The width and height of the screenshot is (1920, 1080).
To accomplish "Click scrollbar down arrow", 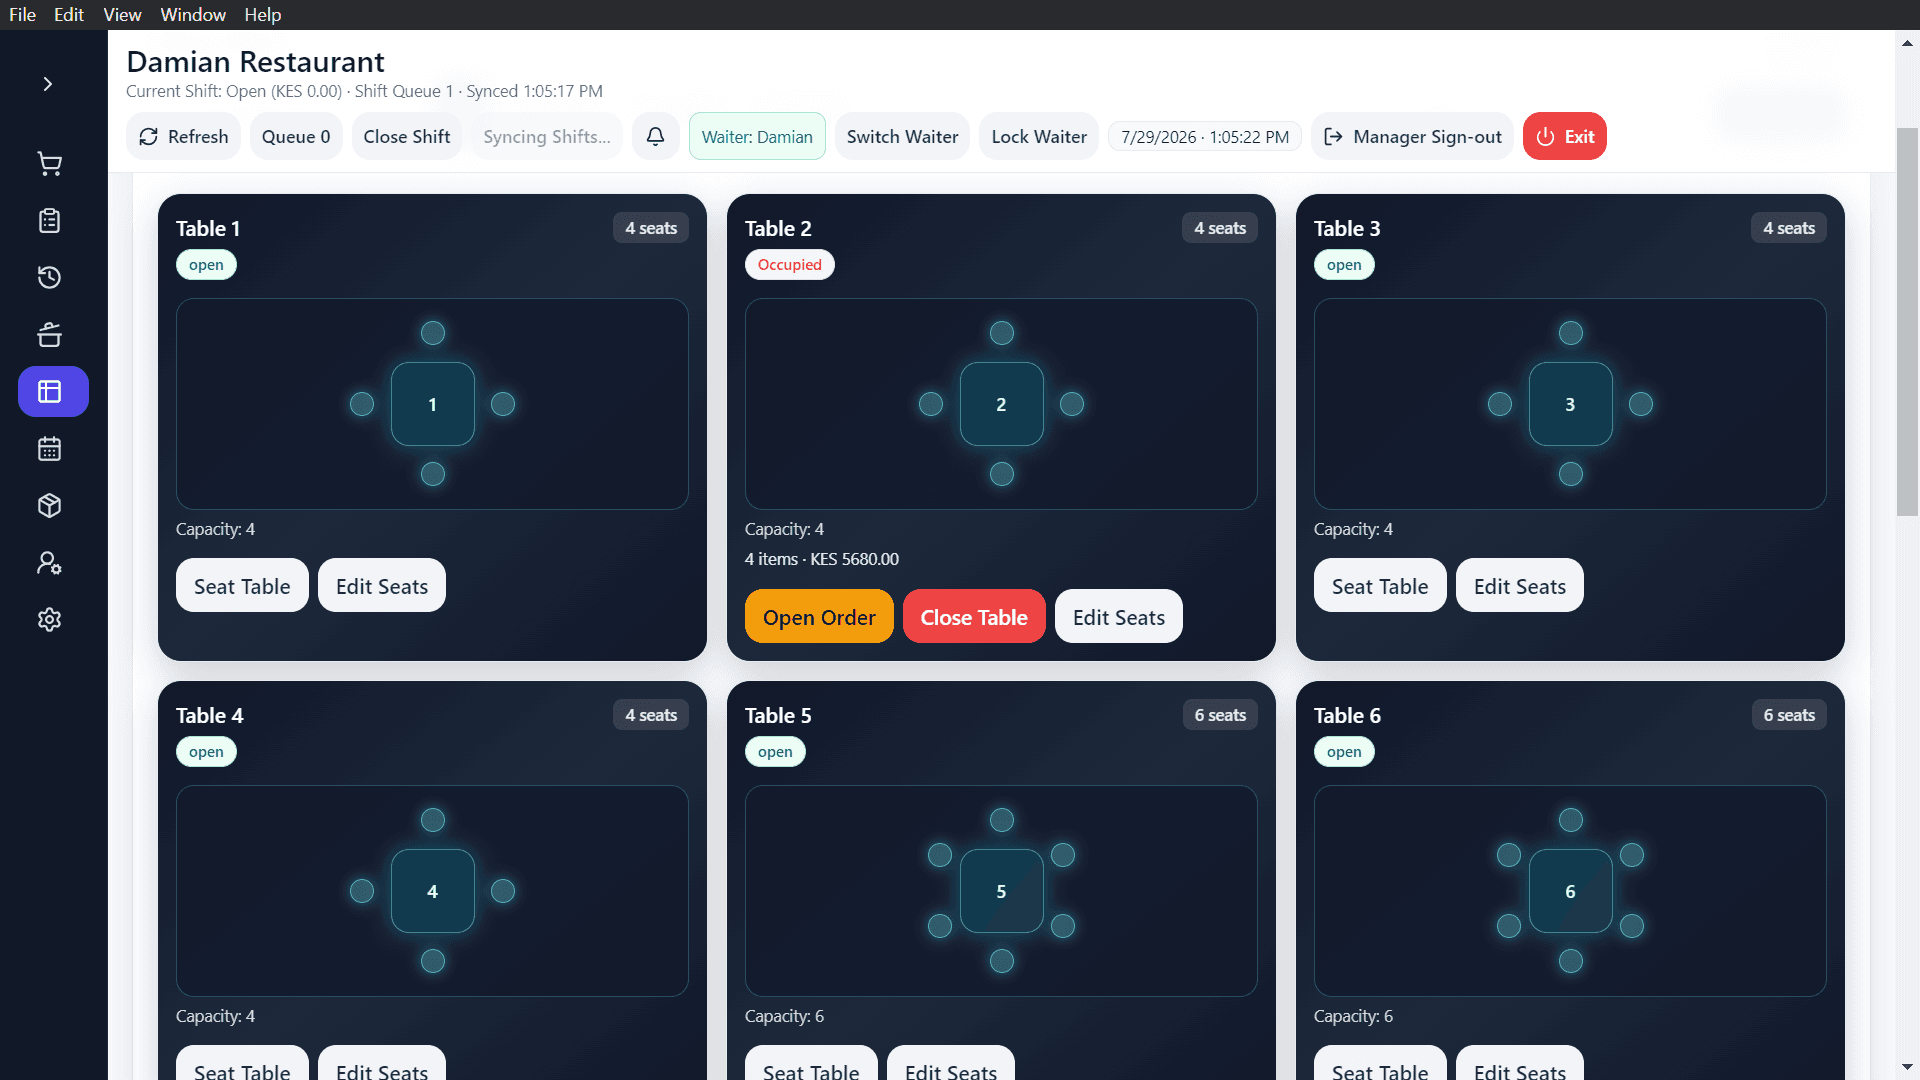I will (1907, 1067).
